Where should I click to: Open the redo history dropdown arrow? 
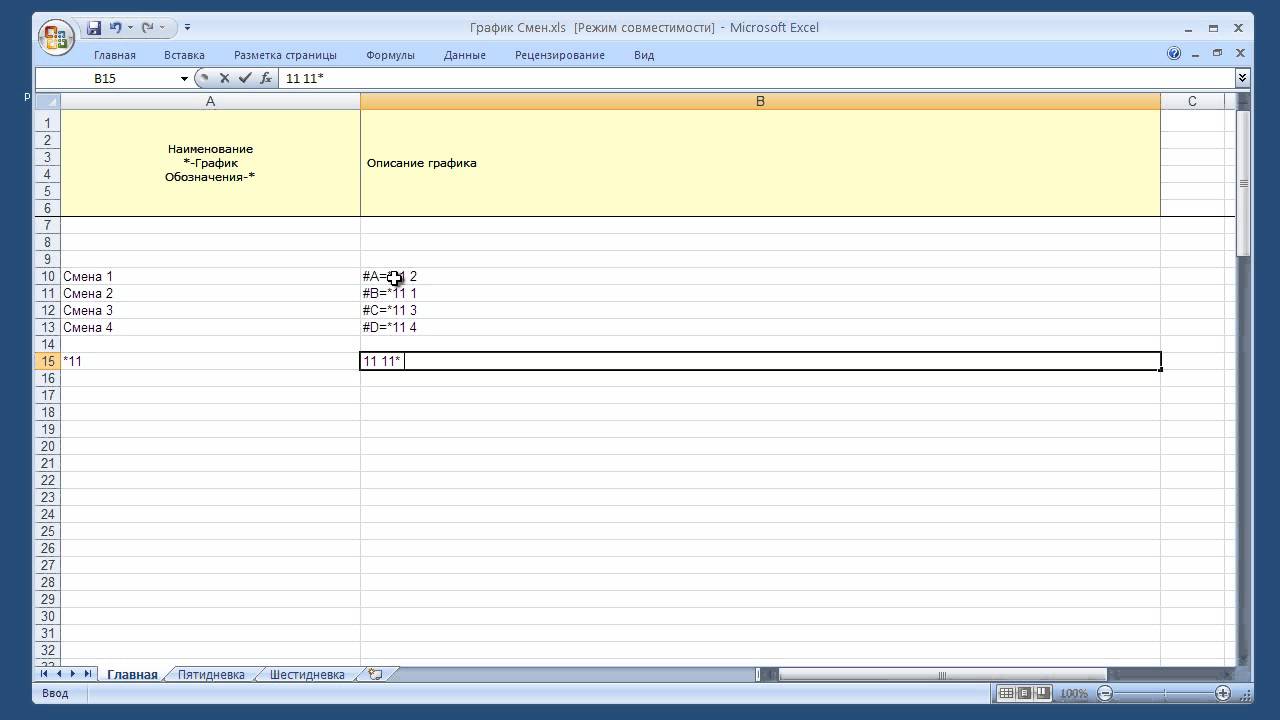tap(163, 28)
